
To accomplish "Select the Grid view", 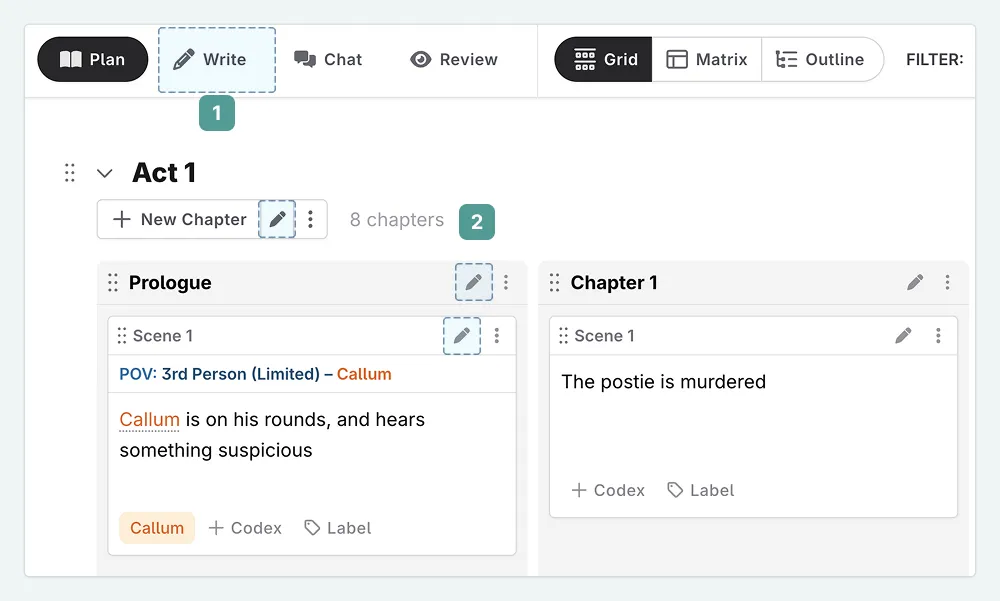I will tap(603, 59).
